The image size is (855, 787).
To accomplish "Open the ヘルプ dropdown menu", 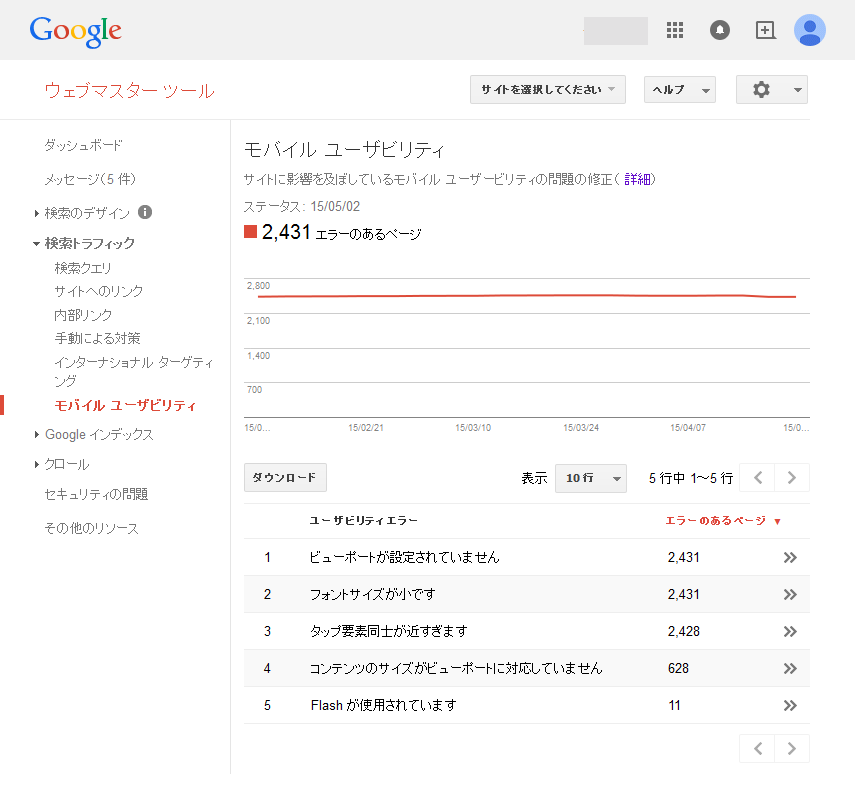I will 679,89.
